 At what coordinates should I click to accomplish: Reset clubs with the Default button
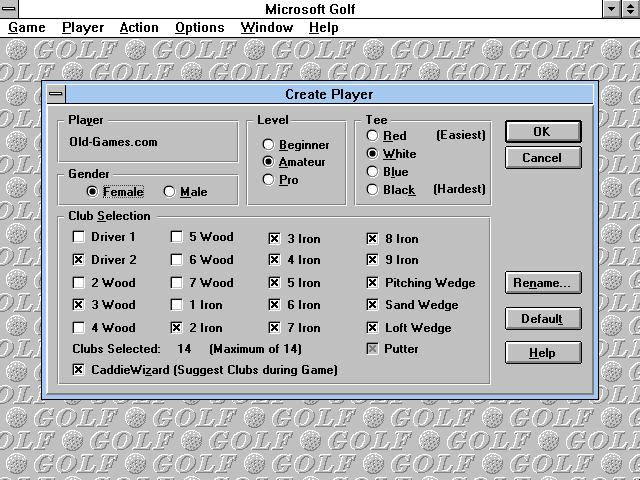[543, 318]
